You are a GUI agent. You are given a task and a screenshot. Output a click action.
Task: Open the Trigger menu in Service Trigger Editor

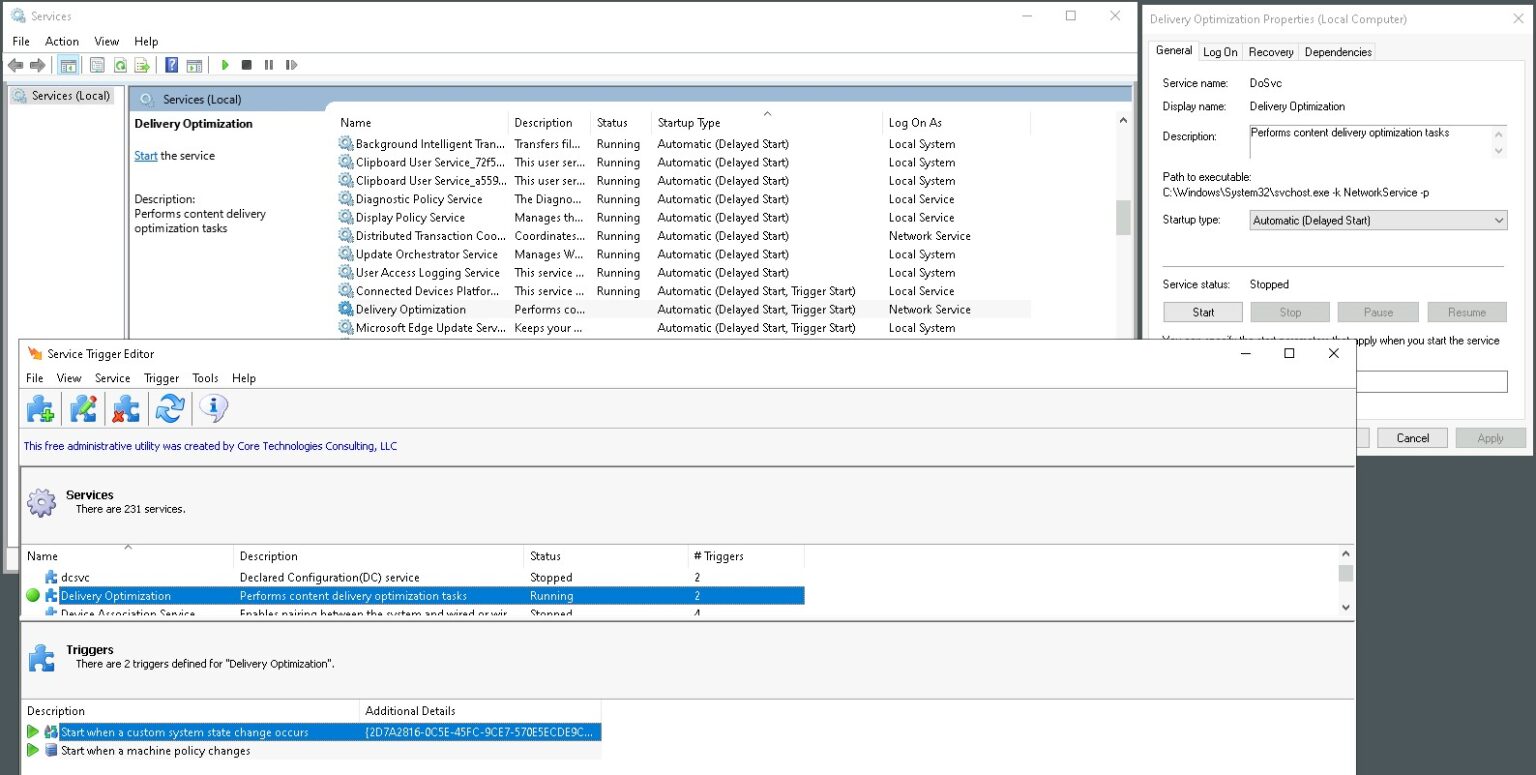161,378
